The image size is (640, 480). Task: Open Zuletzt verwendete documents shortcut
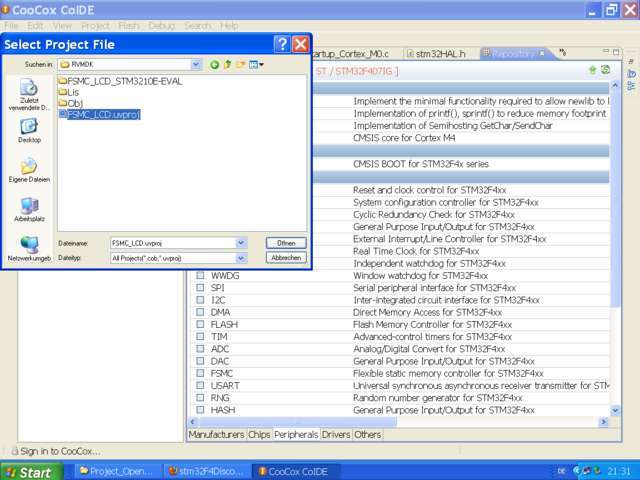[29, 95]
